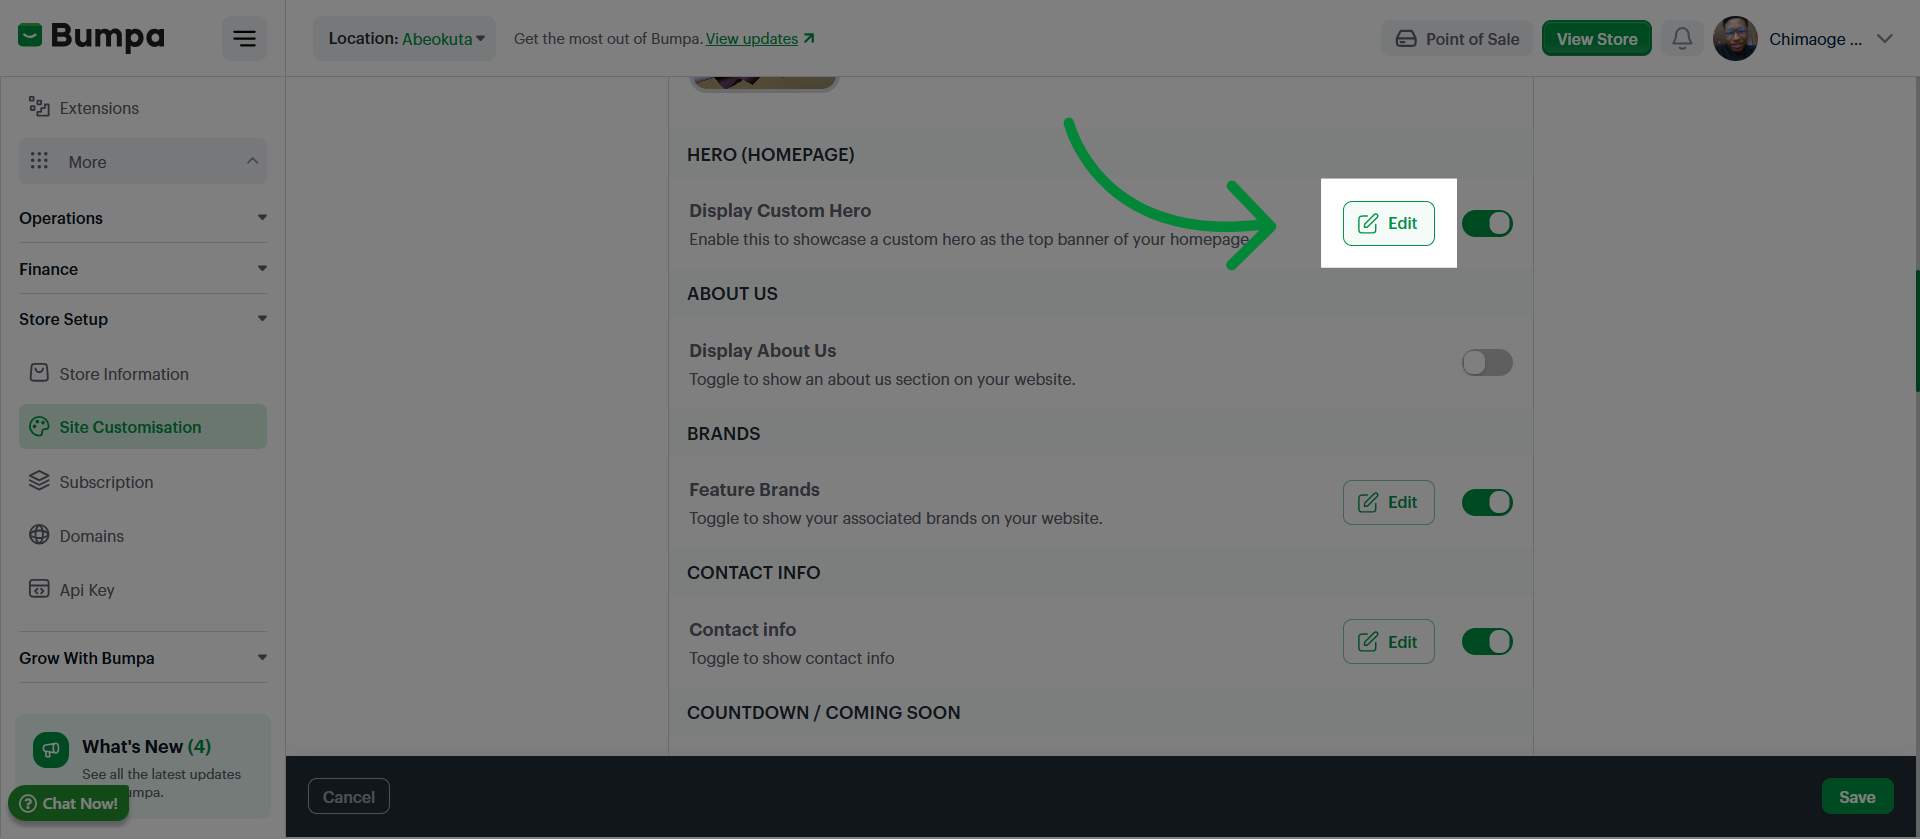Cancel the customisation changes
This screenshot has width=1920, height=839.
point(349,797)
